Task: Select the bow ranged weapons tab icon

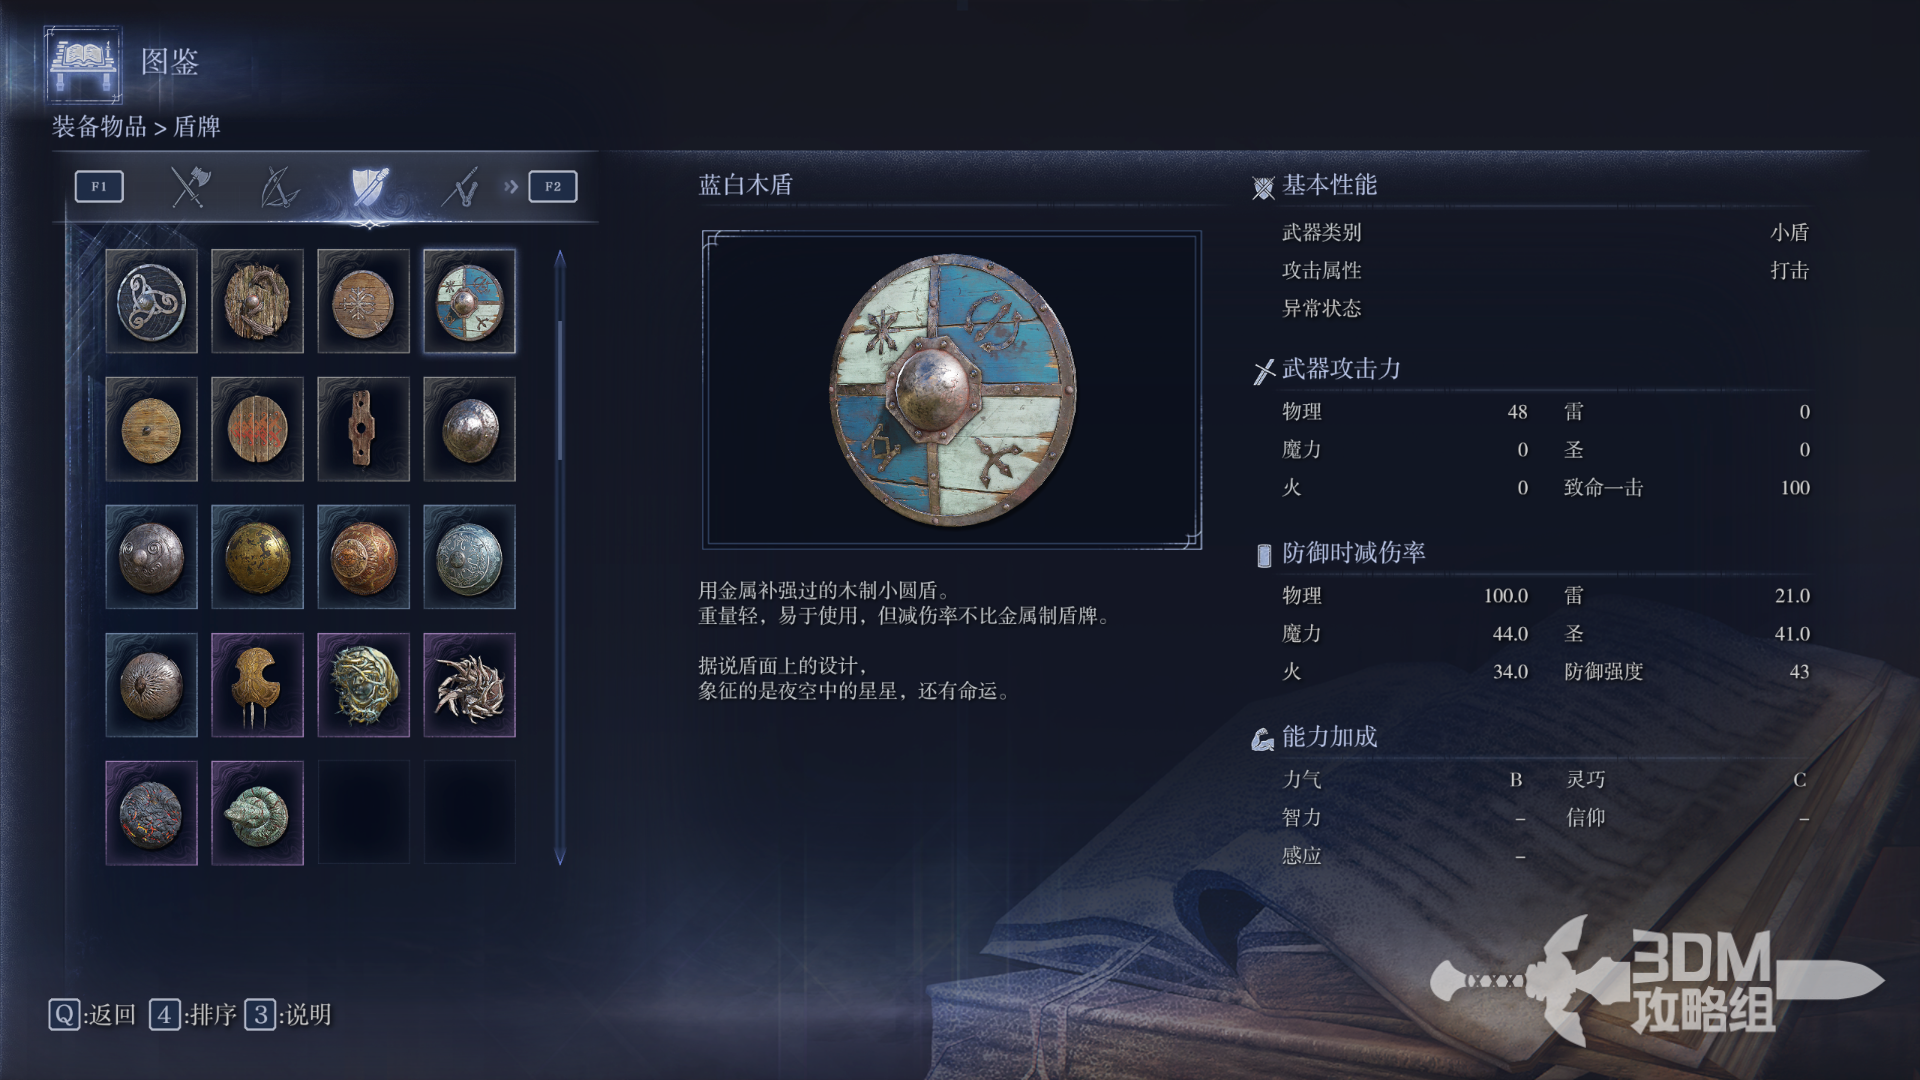Action: (279, 187)
